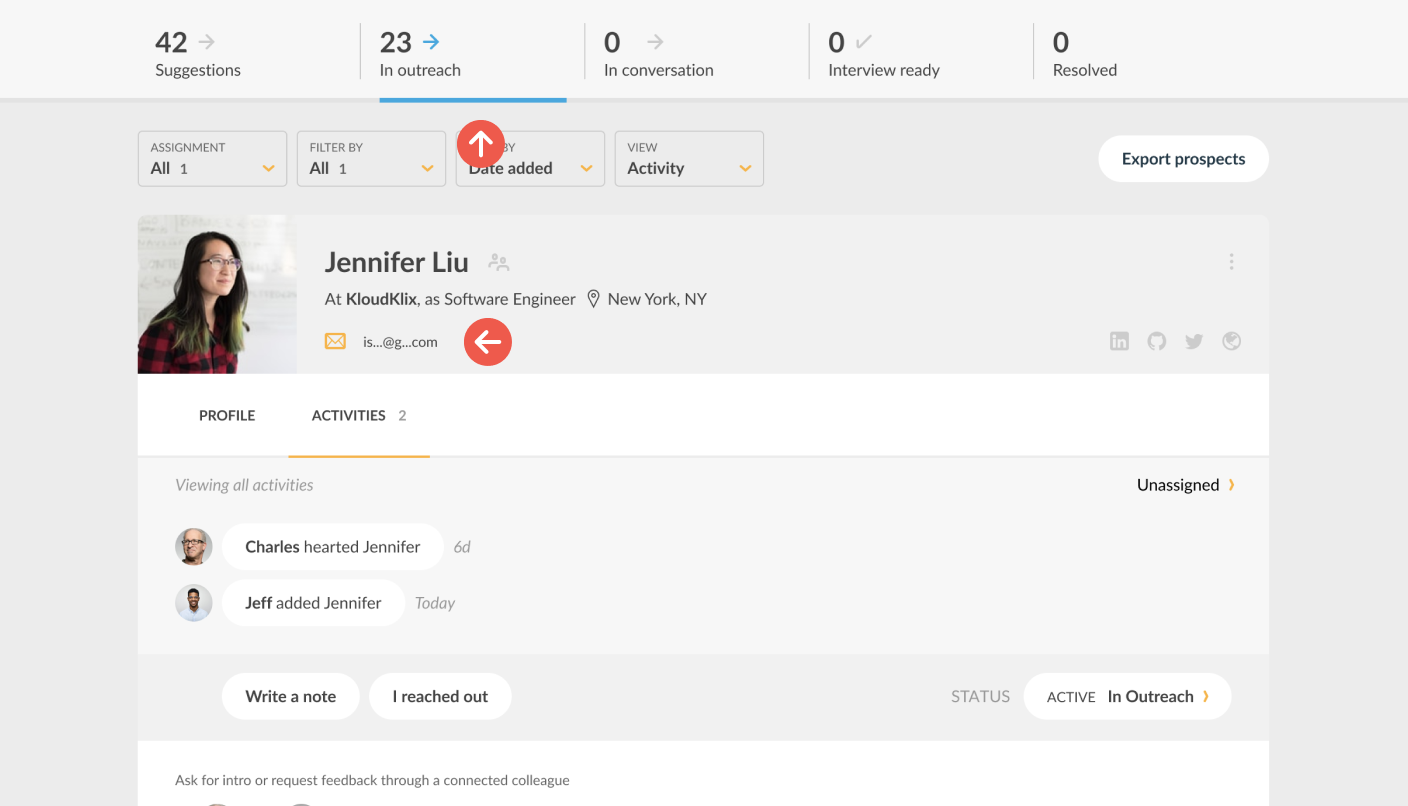The width and height of the screenshot is (1408, 806).
Task: Expand the Unassigned assignee selector
Action: (1186, 485)
